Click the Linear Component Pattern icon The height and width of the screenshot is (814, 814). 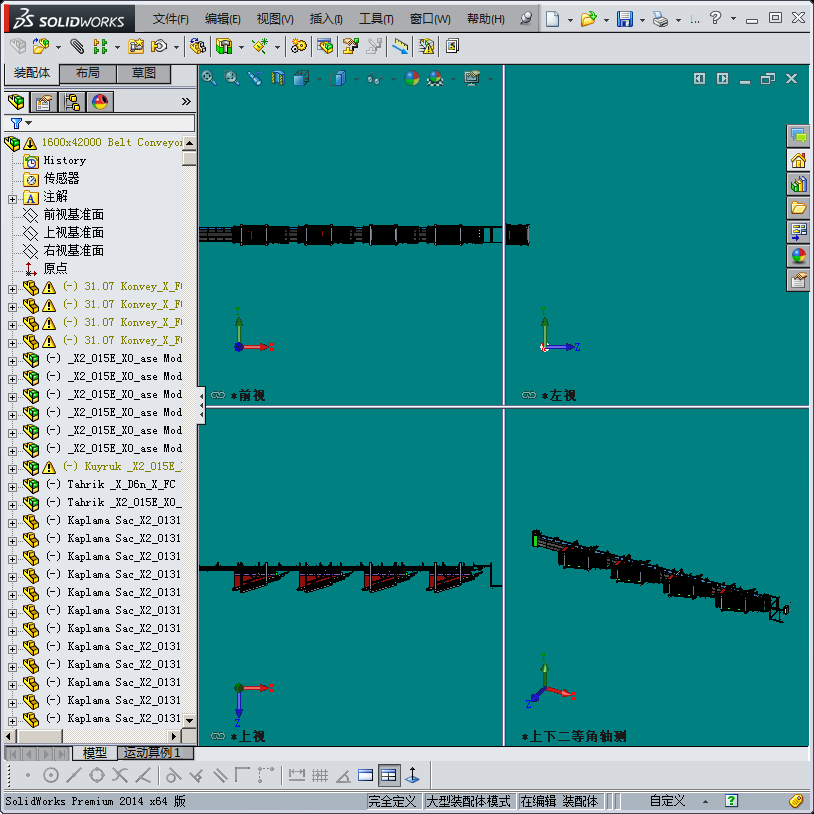tap(100, 47)
